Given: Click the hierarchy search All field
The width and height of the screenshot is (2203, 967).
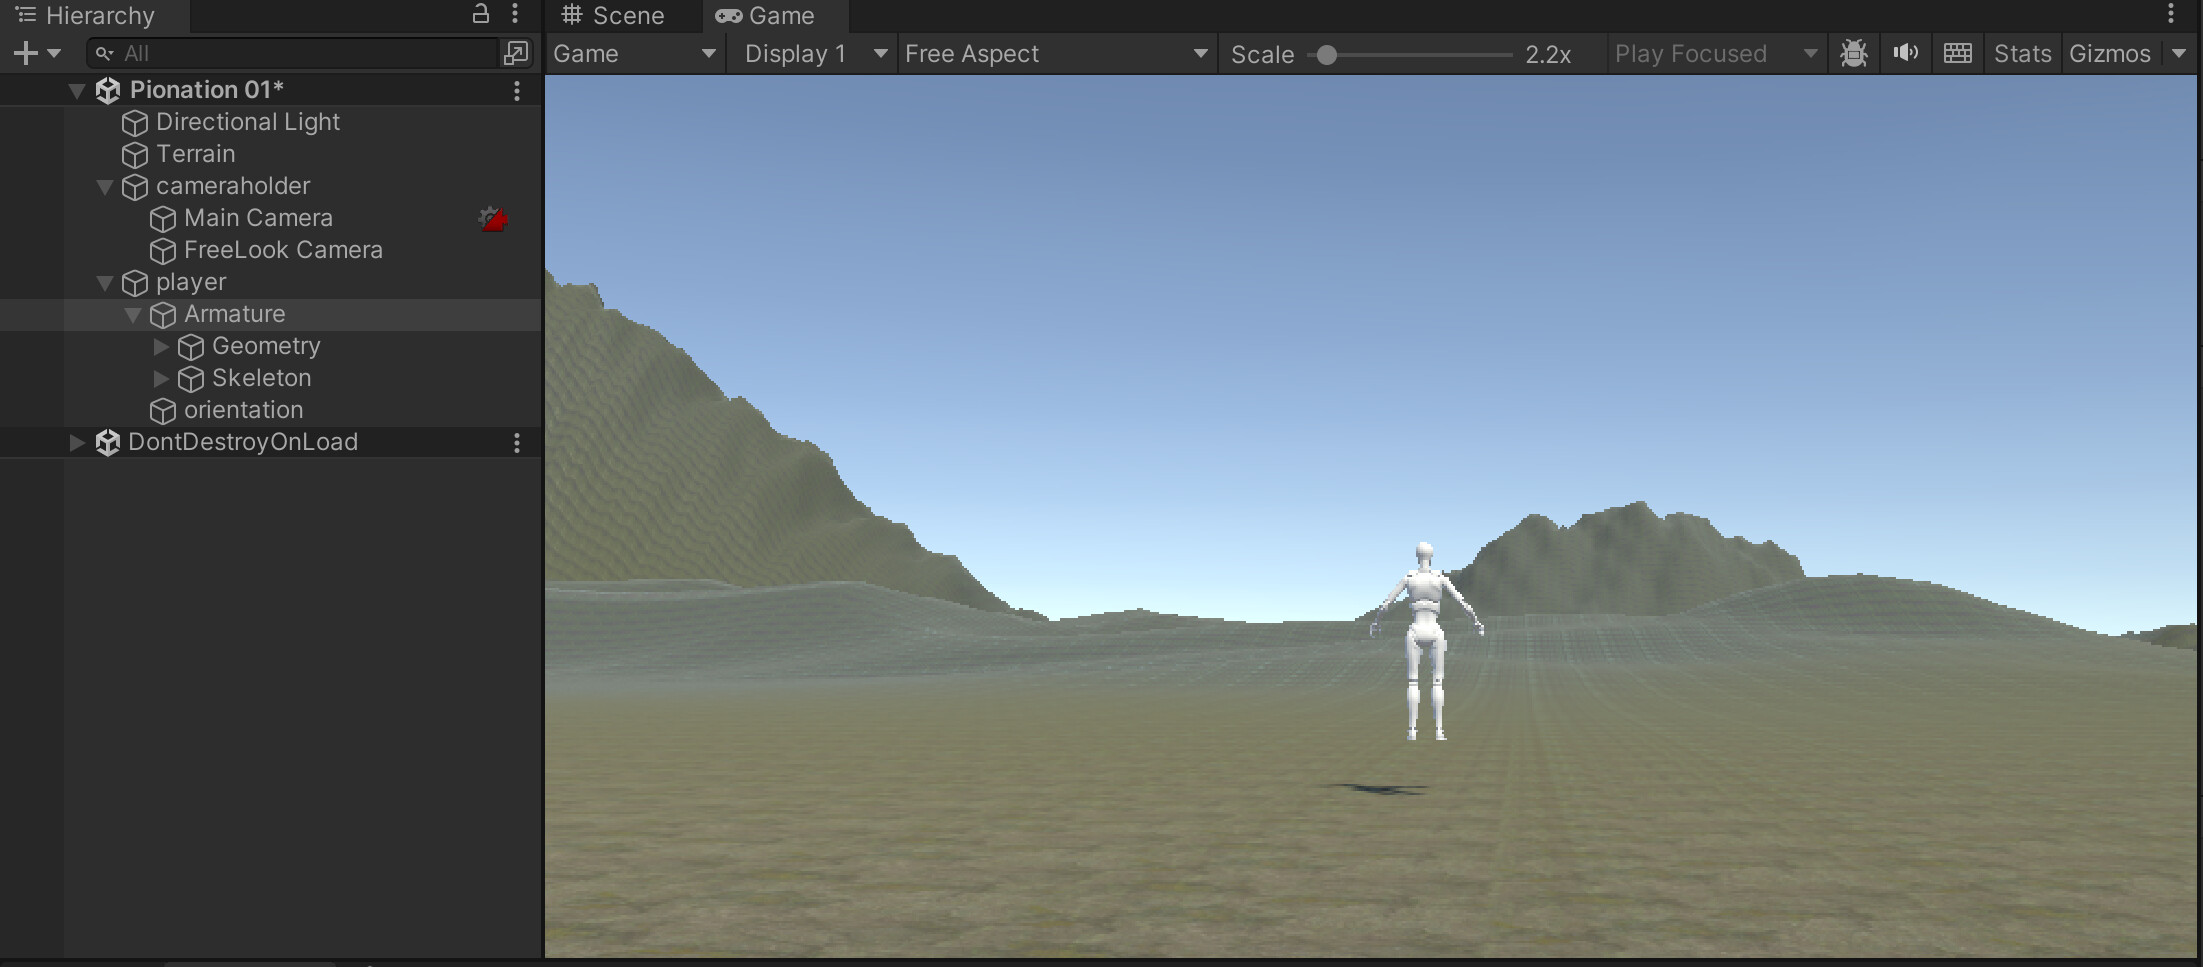Looking at the screenshot, I should [290, 53].
